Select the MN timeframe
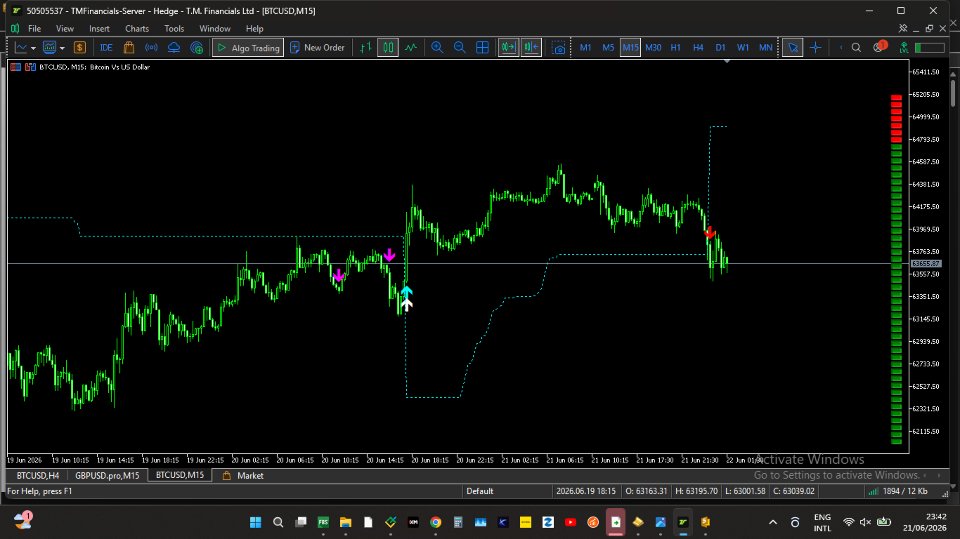 765,47
